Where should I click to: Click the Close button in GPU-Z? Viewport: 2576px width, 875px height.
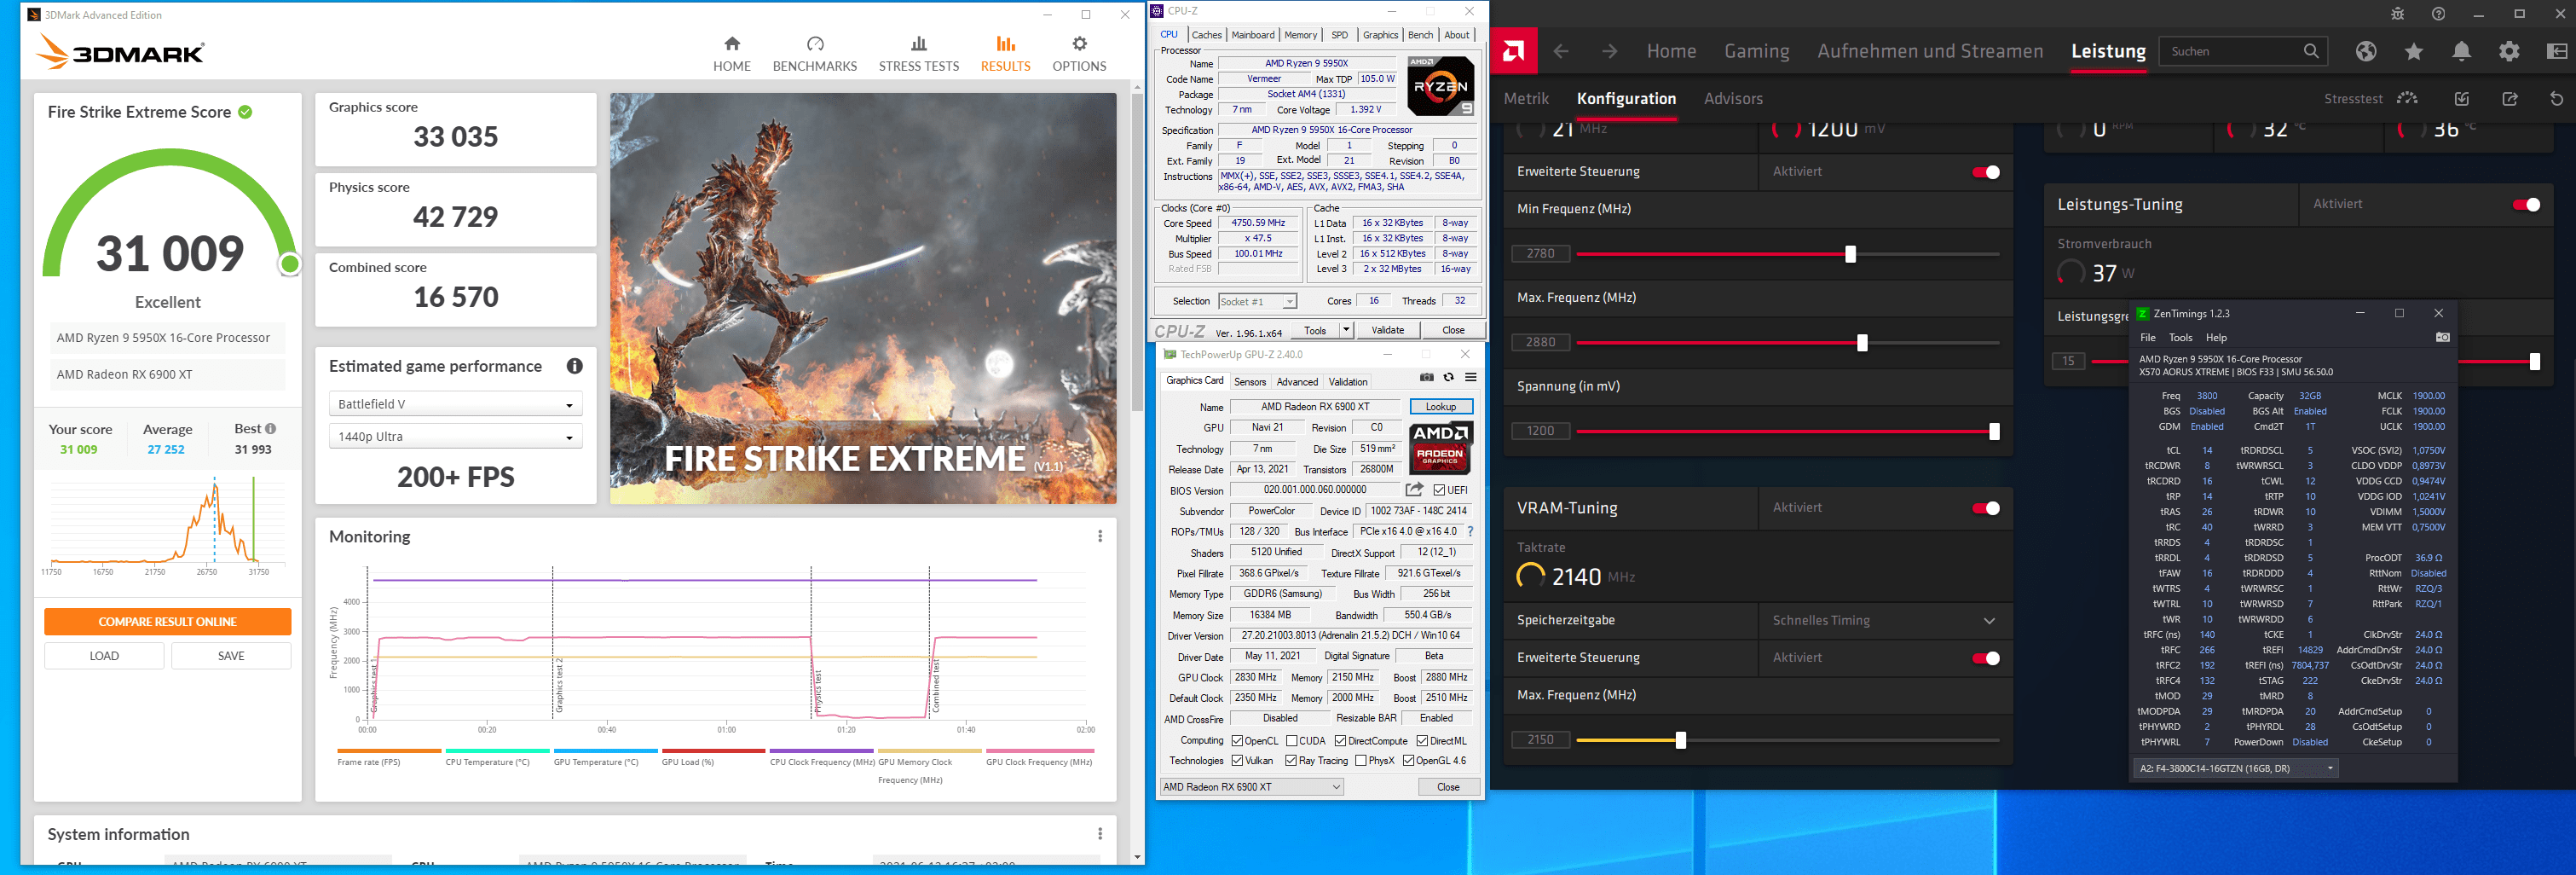1448,787
